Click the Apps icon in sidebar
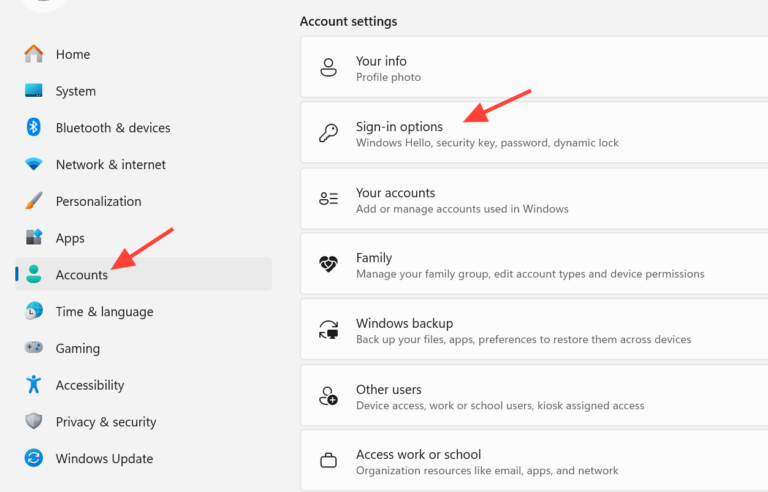Screen dimensions: 768x492 coord(34,238)
